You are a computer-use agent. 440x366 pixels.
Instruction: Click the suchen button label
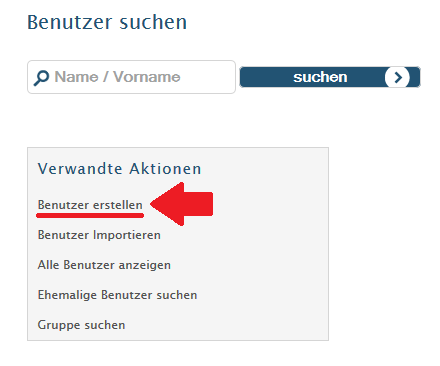[x=320, y=77]
